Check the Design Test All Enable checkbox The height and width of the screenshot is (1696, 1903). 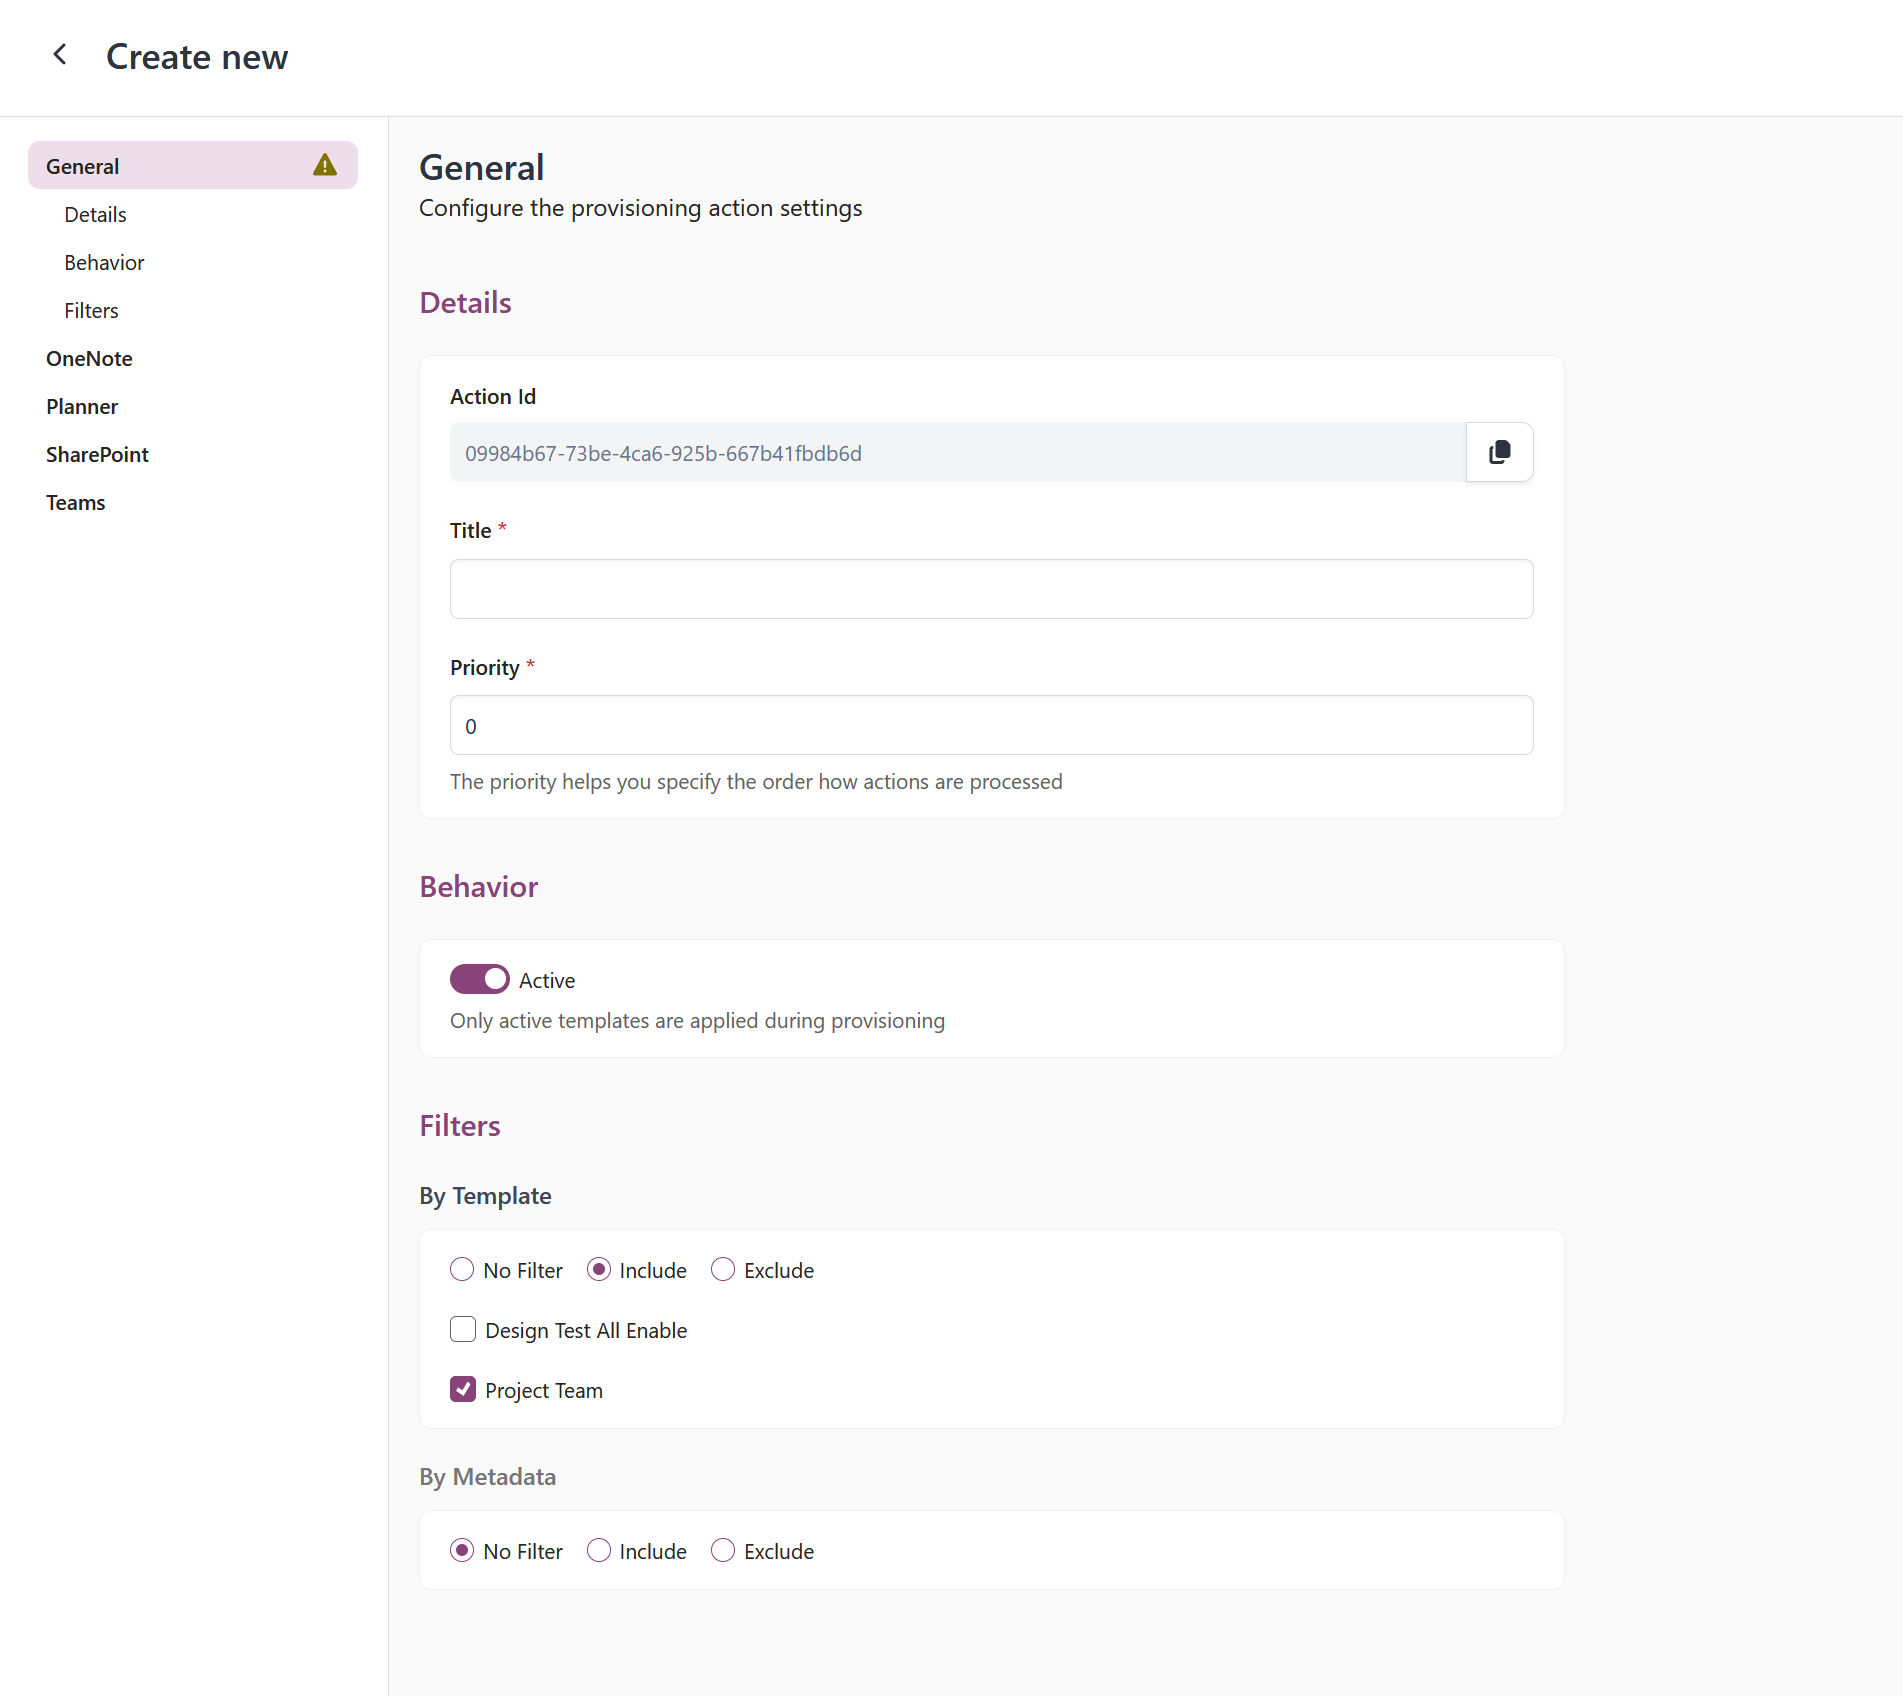462,1330
